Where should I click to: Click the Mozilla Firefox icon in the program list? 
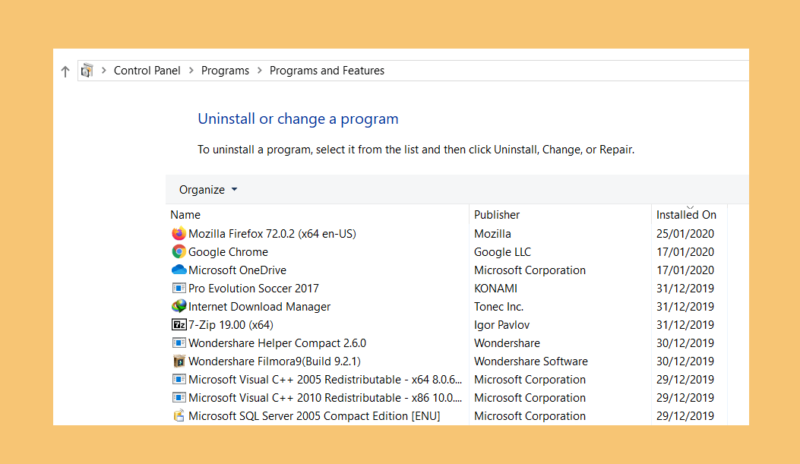click(179, 234)
